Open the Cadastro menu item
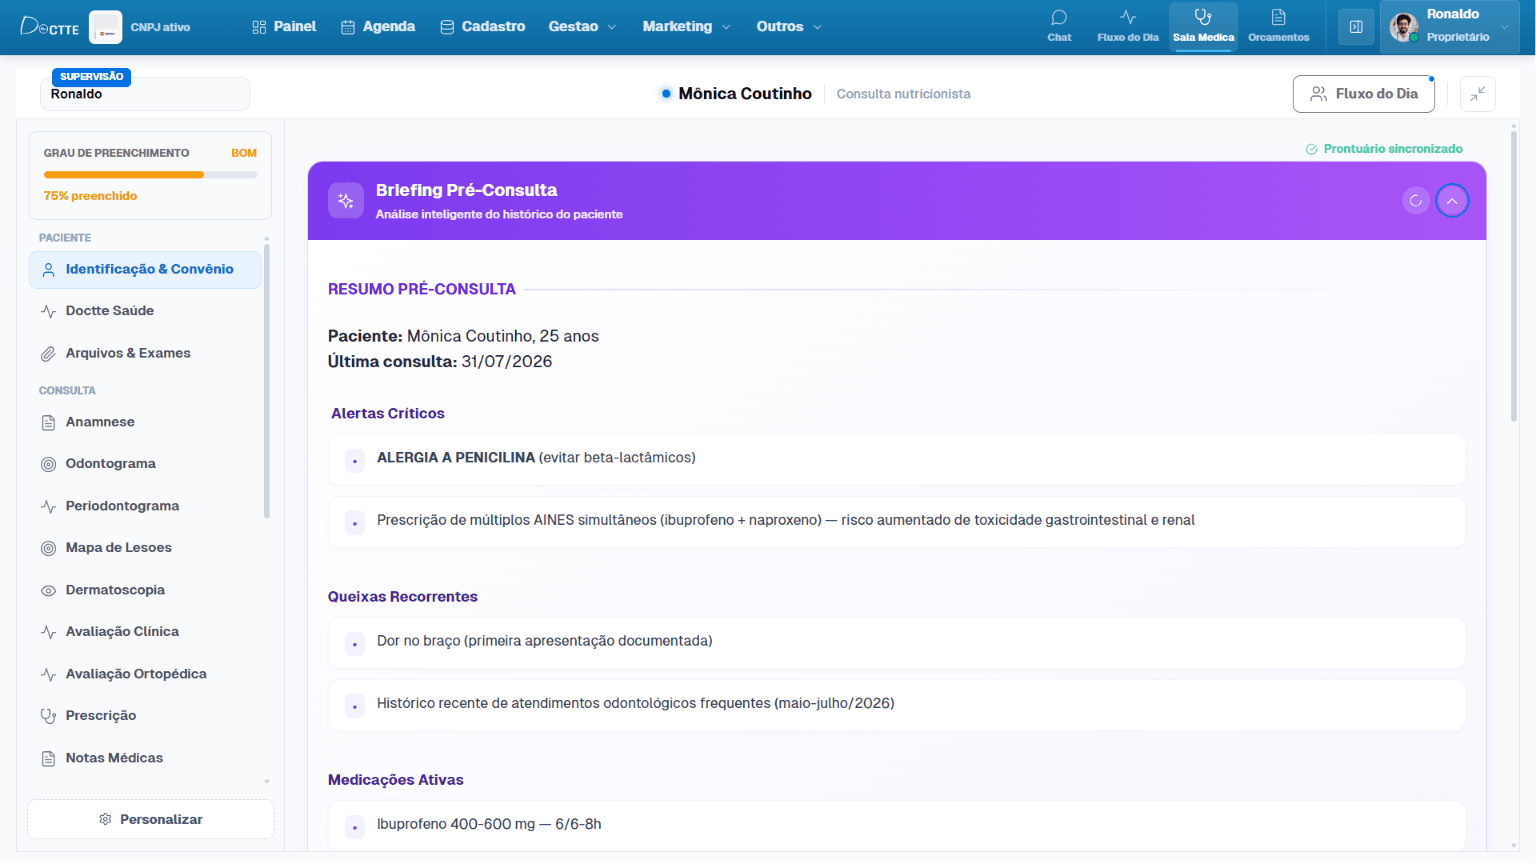This screenshot has height=864, width=1536. pos(483,27)
